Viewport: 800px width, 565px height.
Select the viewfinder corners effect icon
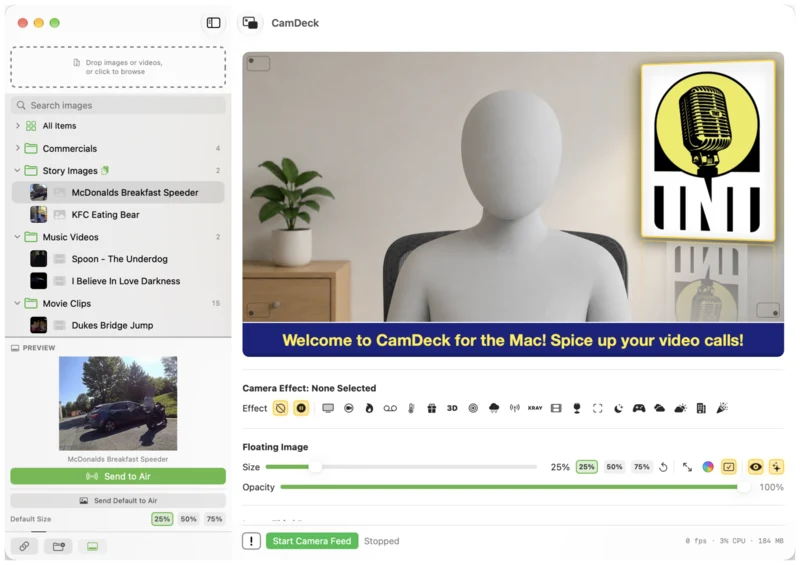[597, 408]
